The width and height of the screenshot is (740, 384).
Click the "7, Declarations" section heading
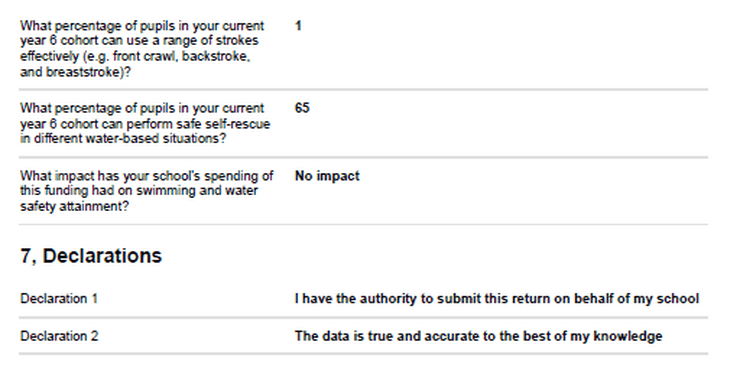pos(91,256)
